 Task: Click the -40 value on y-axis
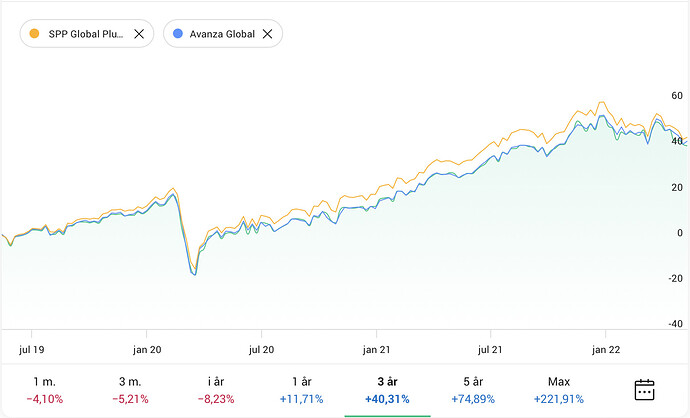pyautogui.click(x=675, y=324)
